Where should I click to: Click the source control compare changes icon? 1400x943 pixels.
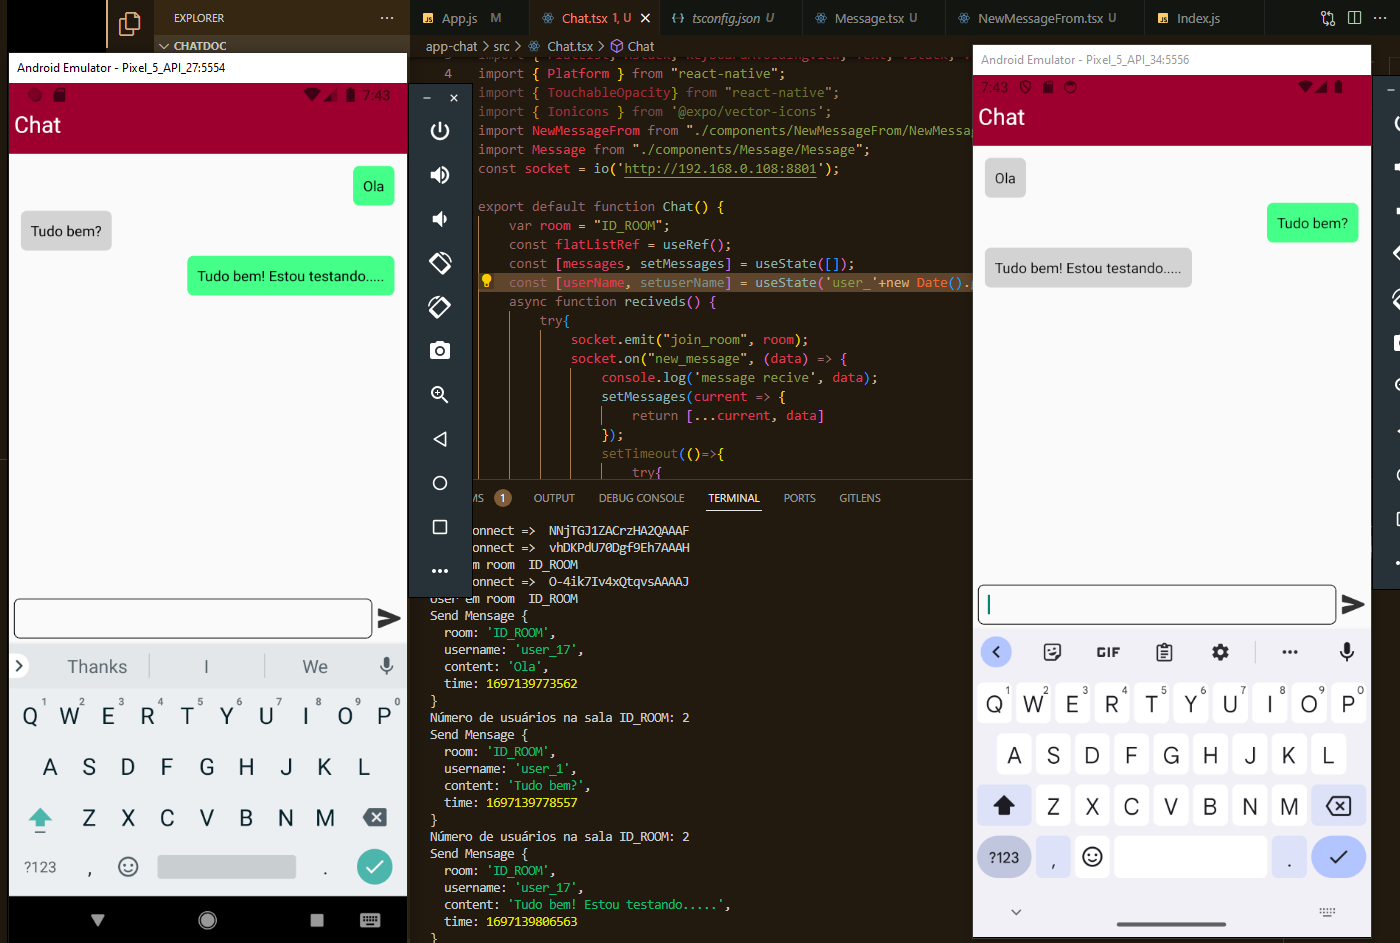1328,18
